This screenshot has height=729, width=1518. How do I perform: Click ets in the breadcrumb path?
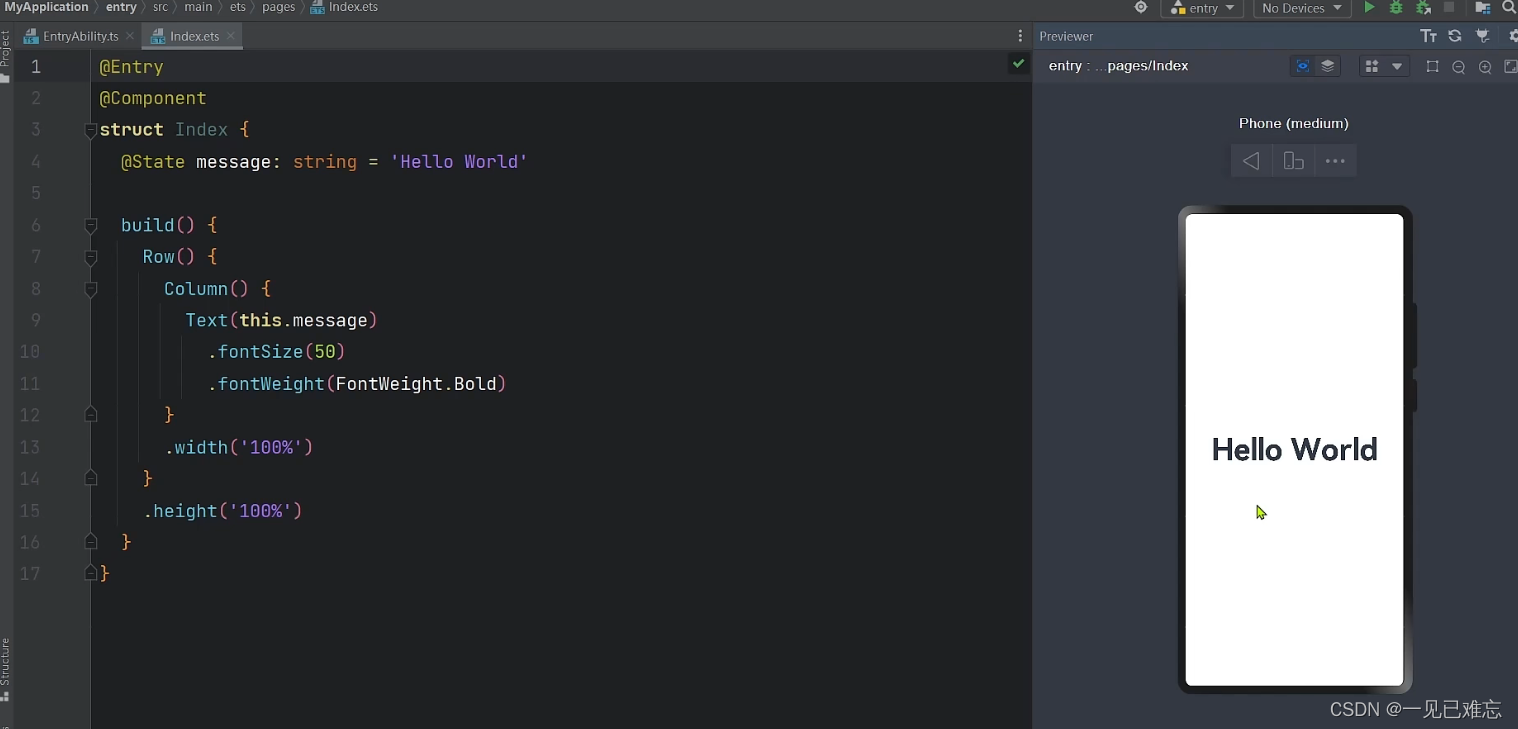coord(237,7)
